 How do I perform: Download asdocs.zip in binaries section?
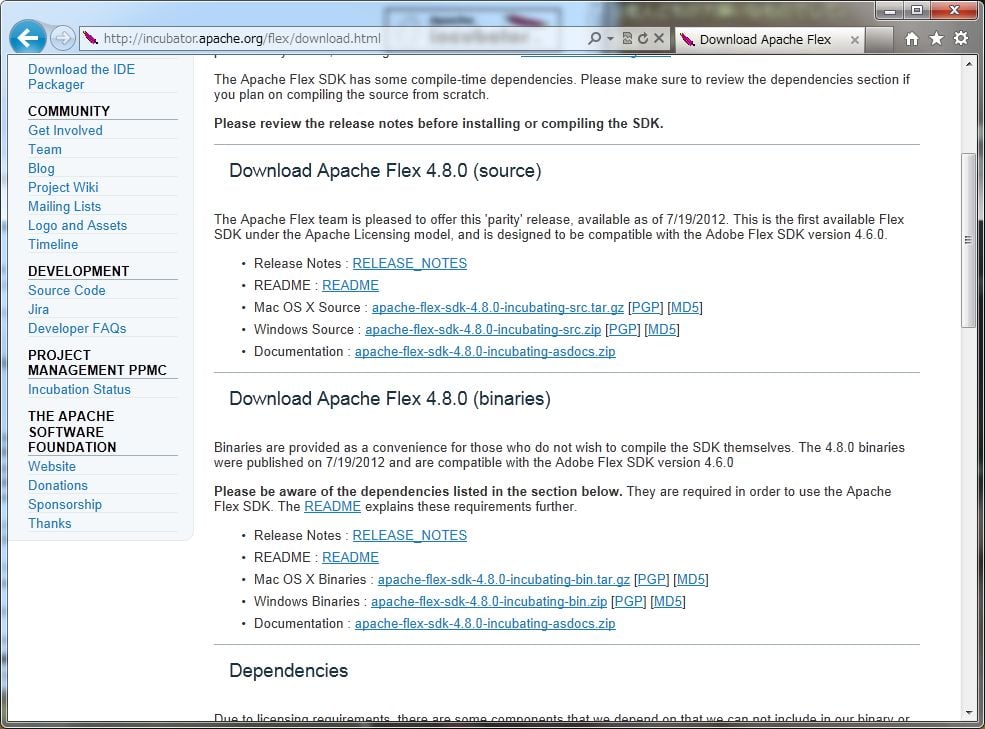[x=485, y=623]
